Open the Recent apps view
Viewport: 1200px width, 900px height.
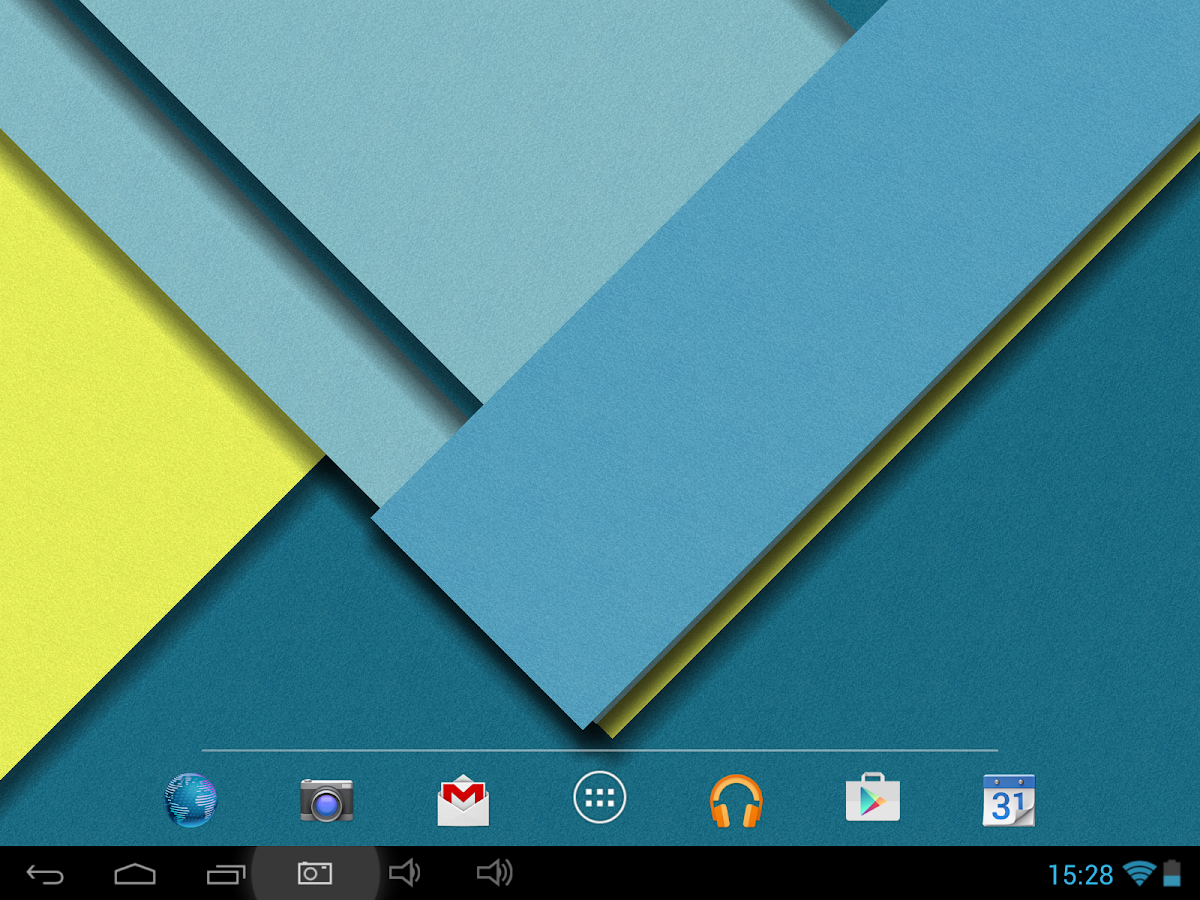click(225, 873)
